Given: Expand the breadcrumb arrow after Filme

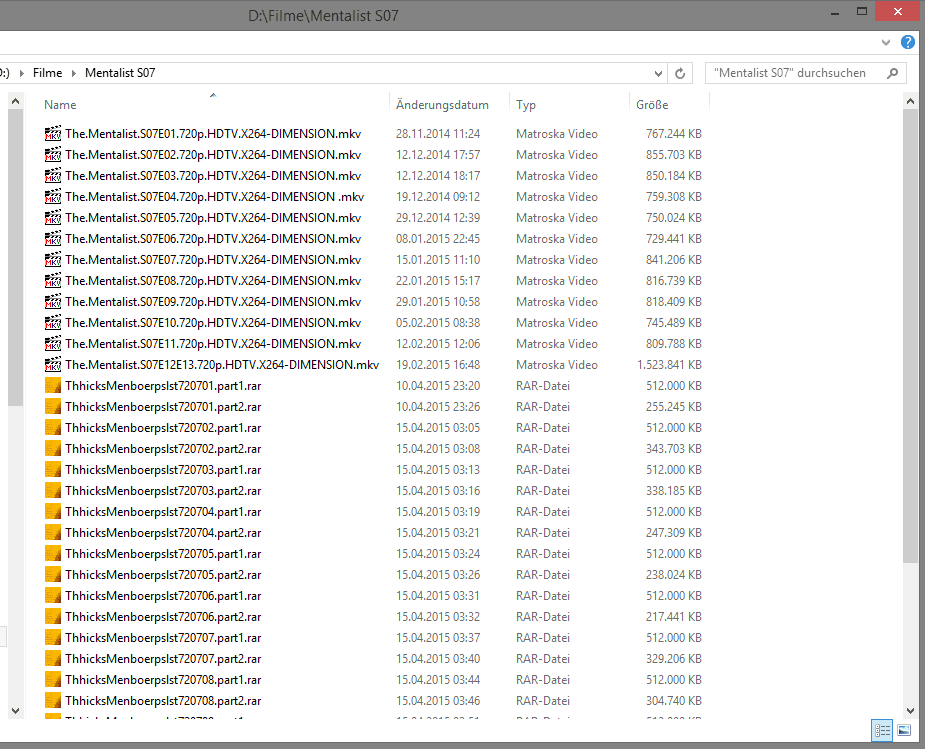Looking at the screenshot, I should point(74,73).
